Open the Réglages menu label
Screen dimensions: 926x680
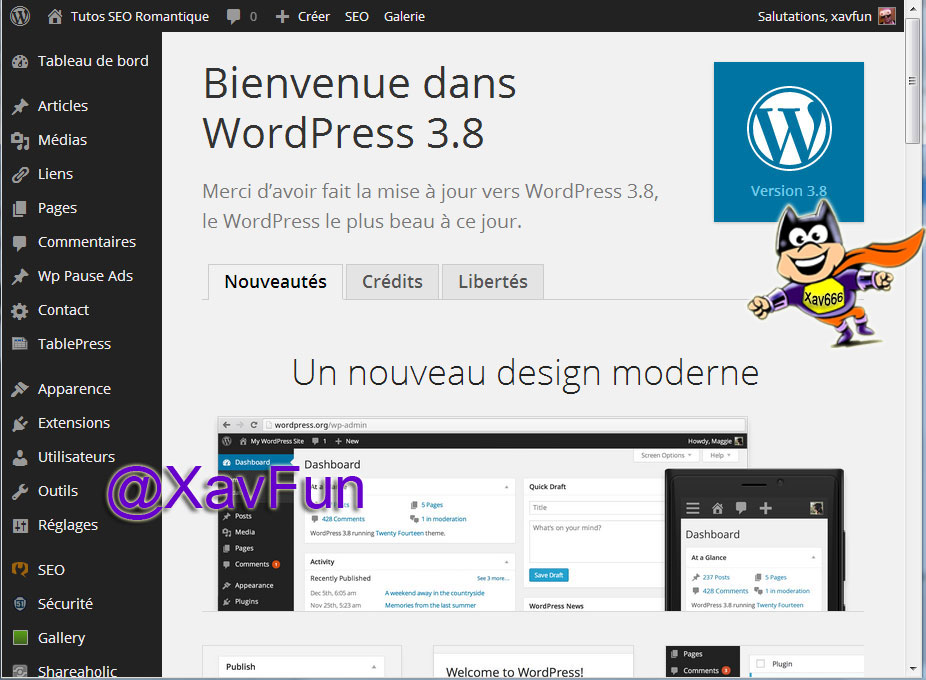(x=68, y=525)
